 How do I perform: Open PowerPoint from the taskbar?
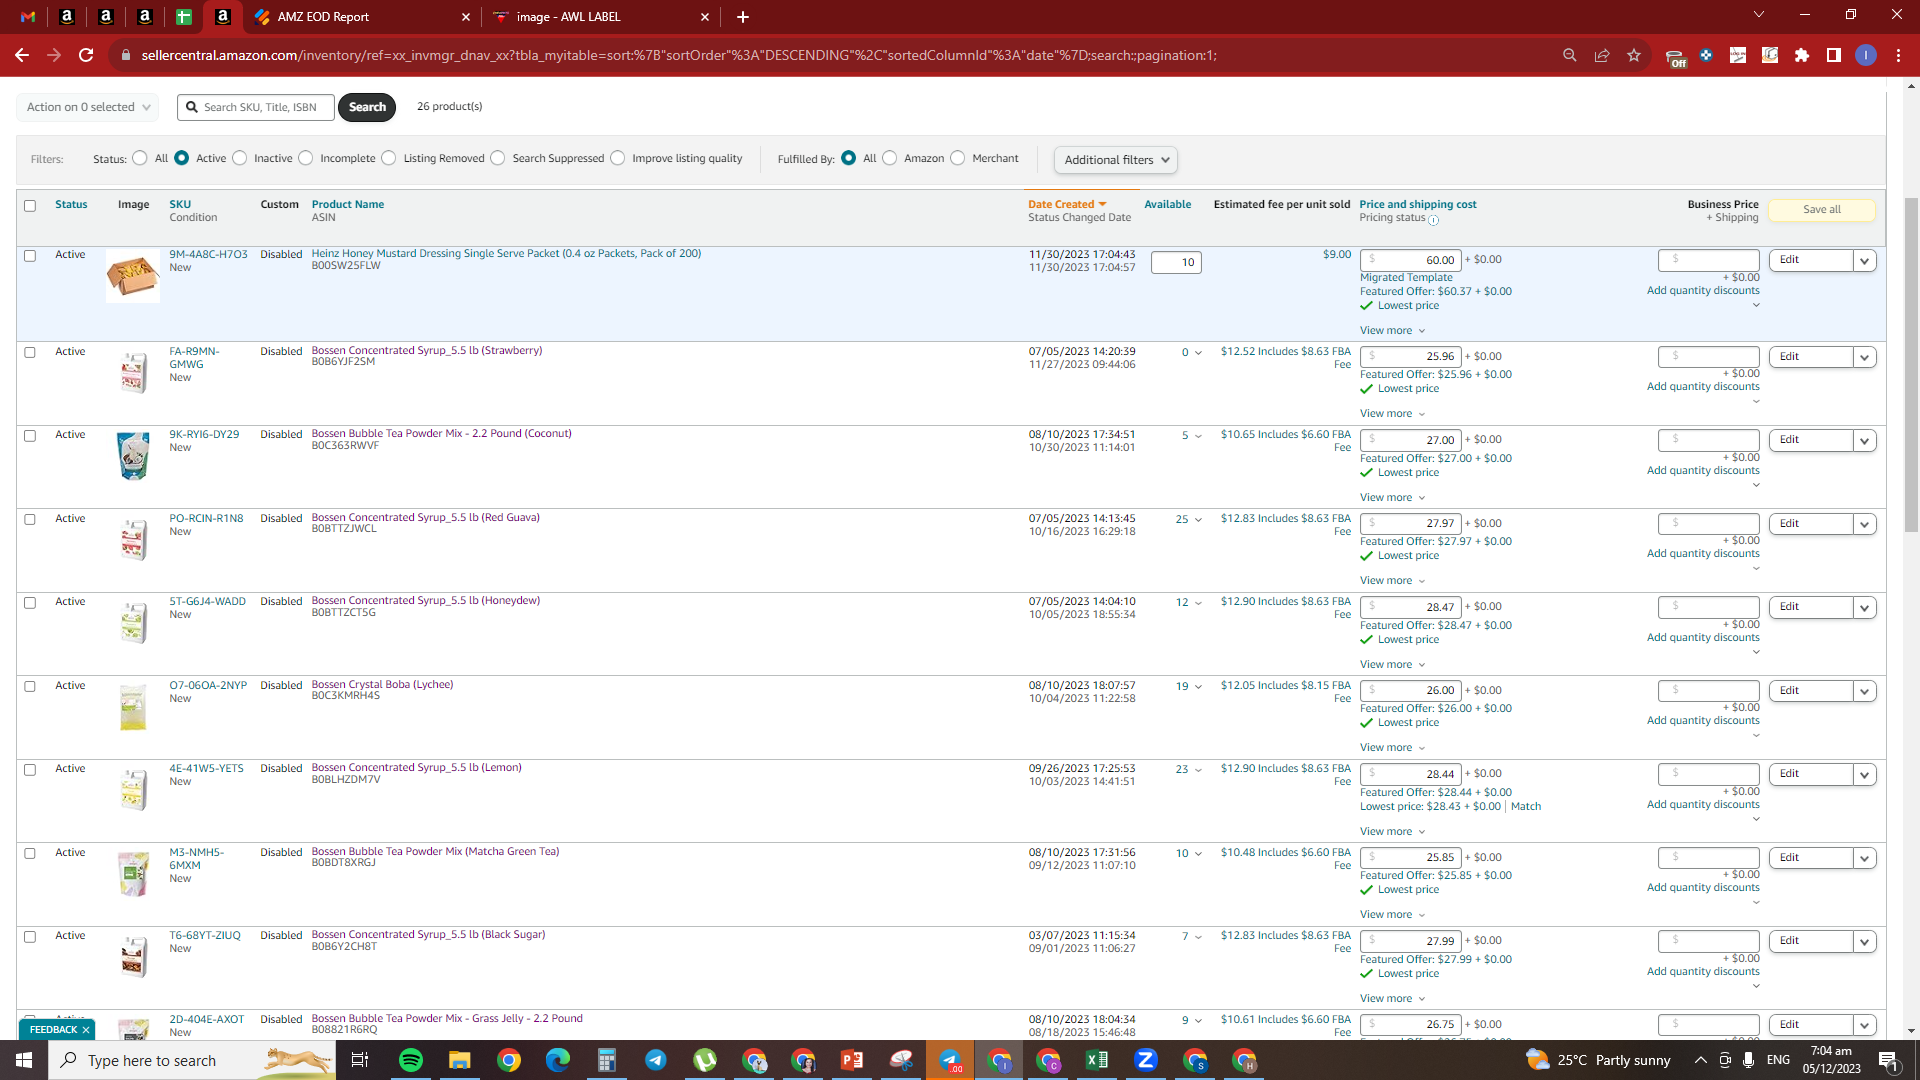tap(852, 1060)
